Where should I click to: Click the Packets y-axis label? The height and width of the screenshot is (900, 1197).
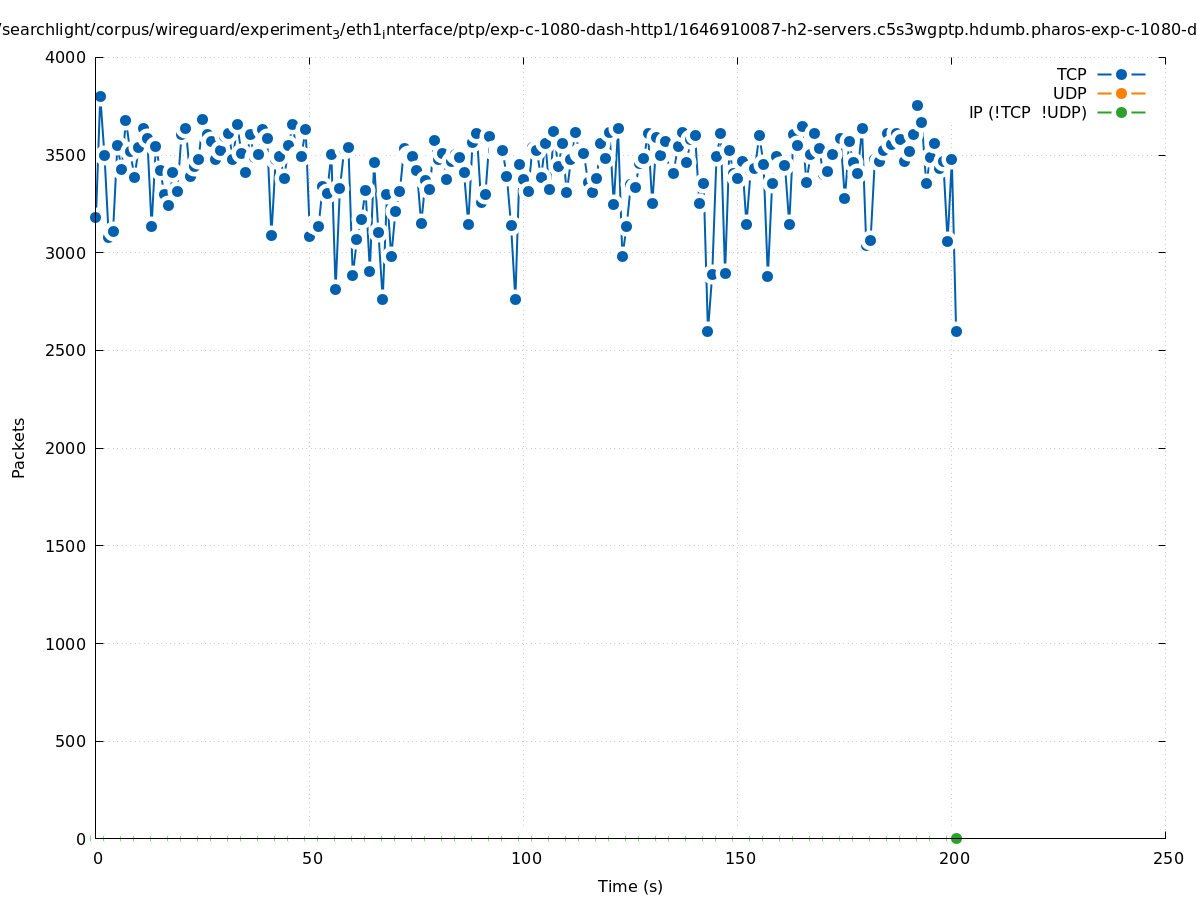[19, 448]
